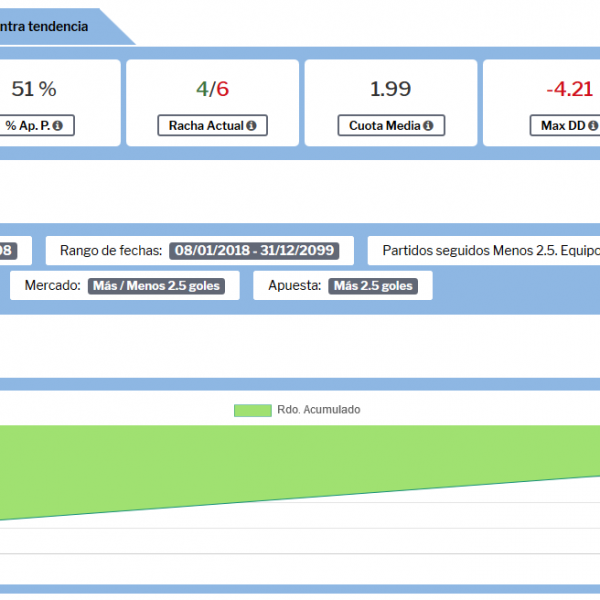The height and width of the screenshot is (600, 600).
Task: Click the Racha Actual label button
Action: pyautogui.click(x=212, y=125)
